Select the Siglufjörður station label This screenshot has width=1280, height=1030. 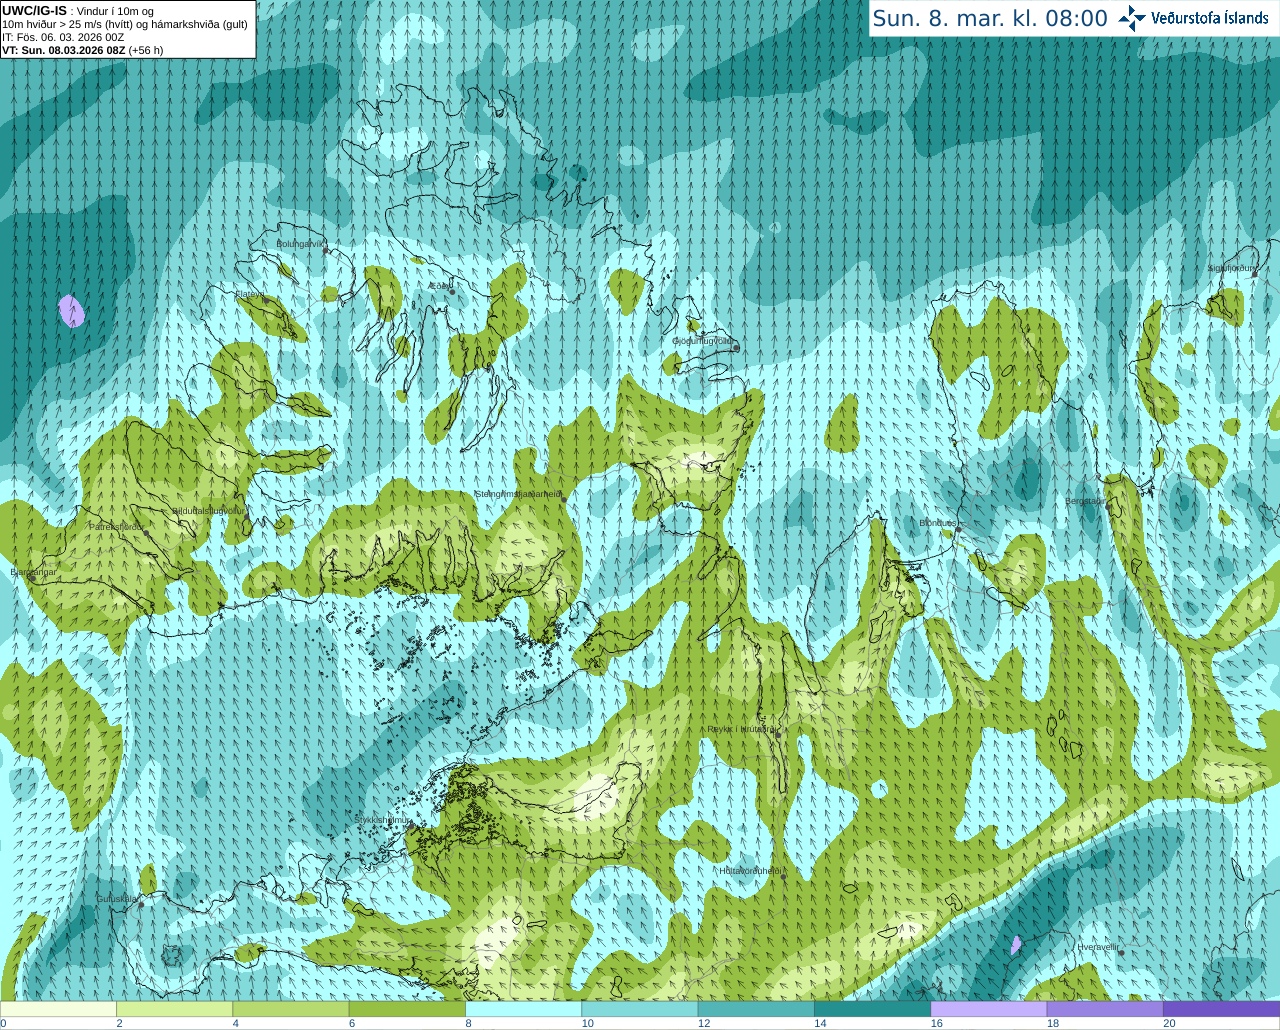1231,268
